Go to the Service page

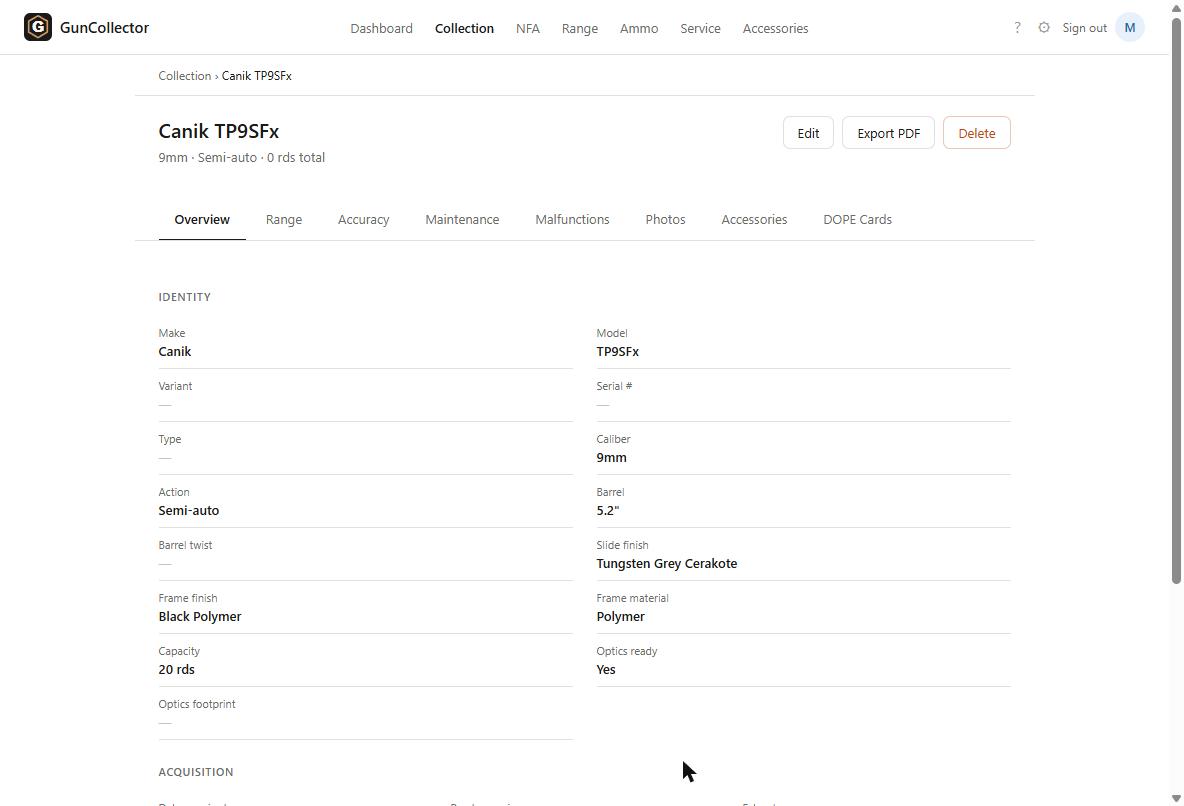(700, 28)
